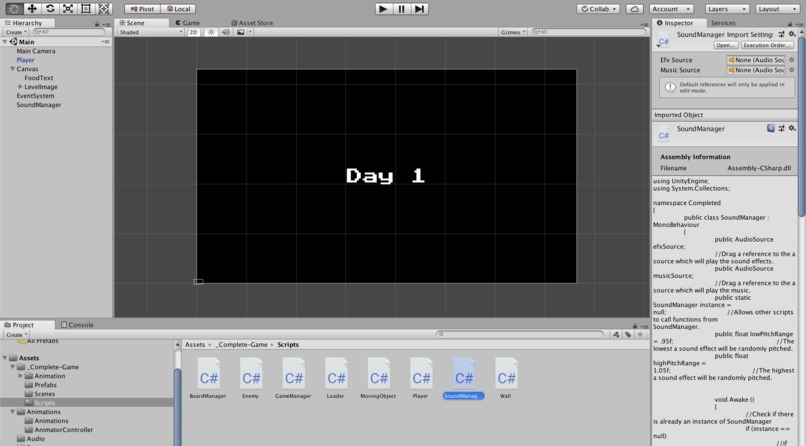The width and height of the screenshot is (806, 446).
Task: Select Player in the Hierarchy
Action: coord(25,60)
